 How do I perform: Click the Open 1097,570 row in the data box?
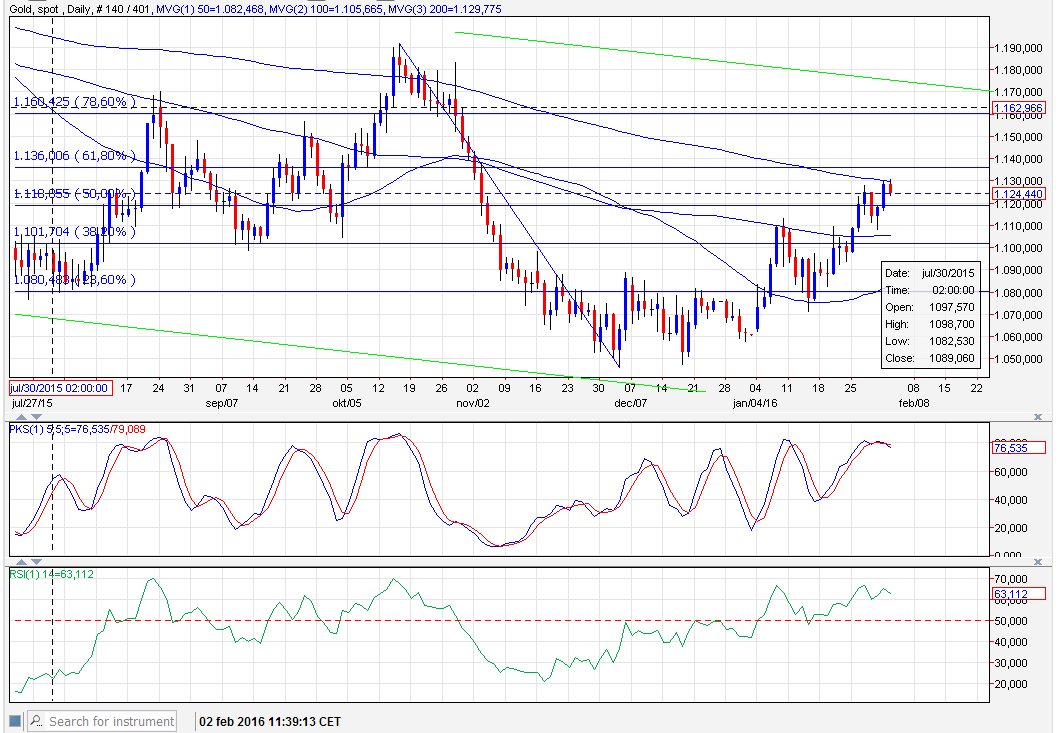[930, 307]
